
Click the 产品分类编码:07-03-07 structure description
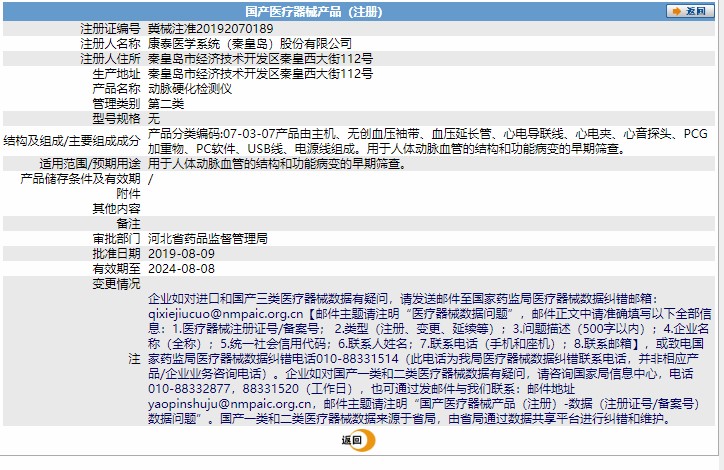click(428, 141)
